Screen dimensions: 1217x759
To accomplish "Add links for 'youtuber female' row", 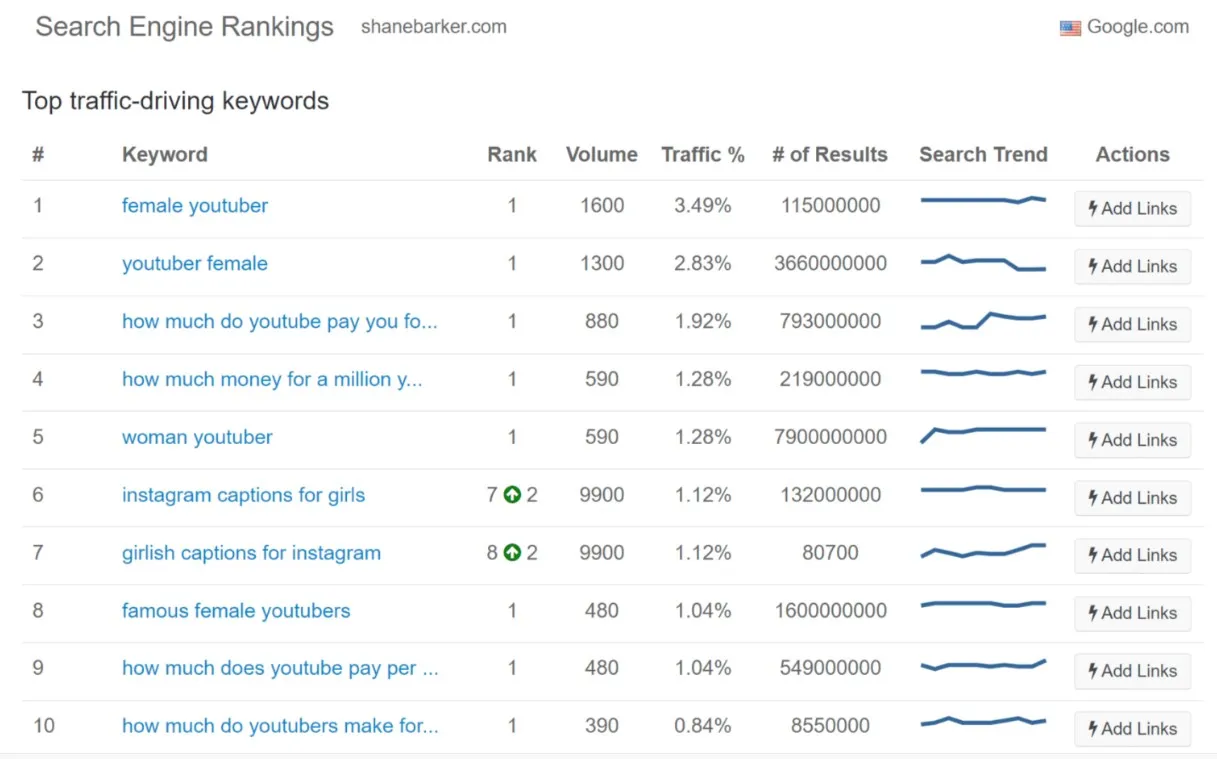I will 1132,267.
